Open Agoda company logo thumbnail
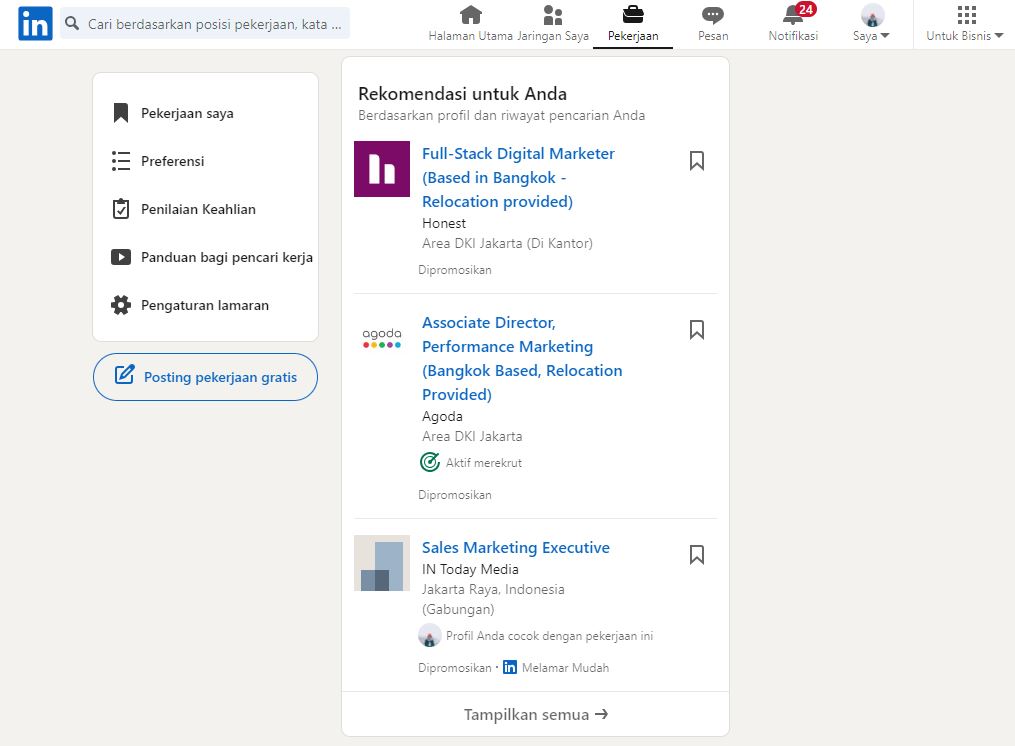This screenshot has height=746, width=1015. (x=382, y=338)
